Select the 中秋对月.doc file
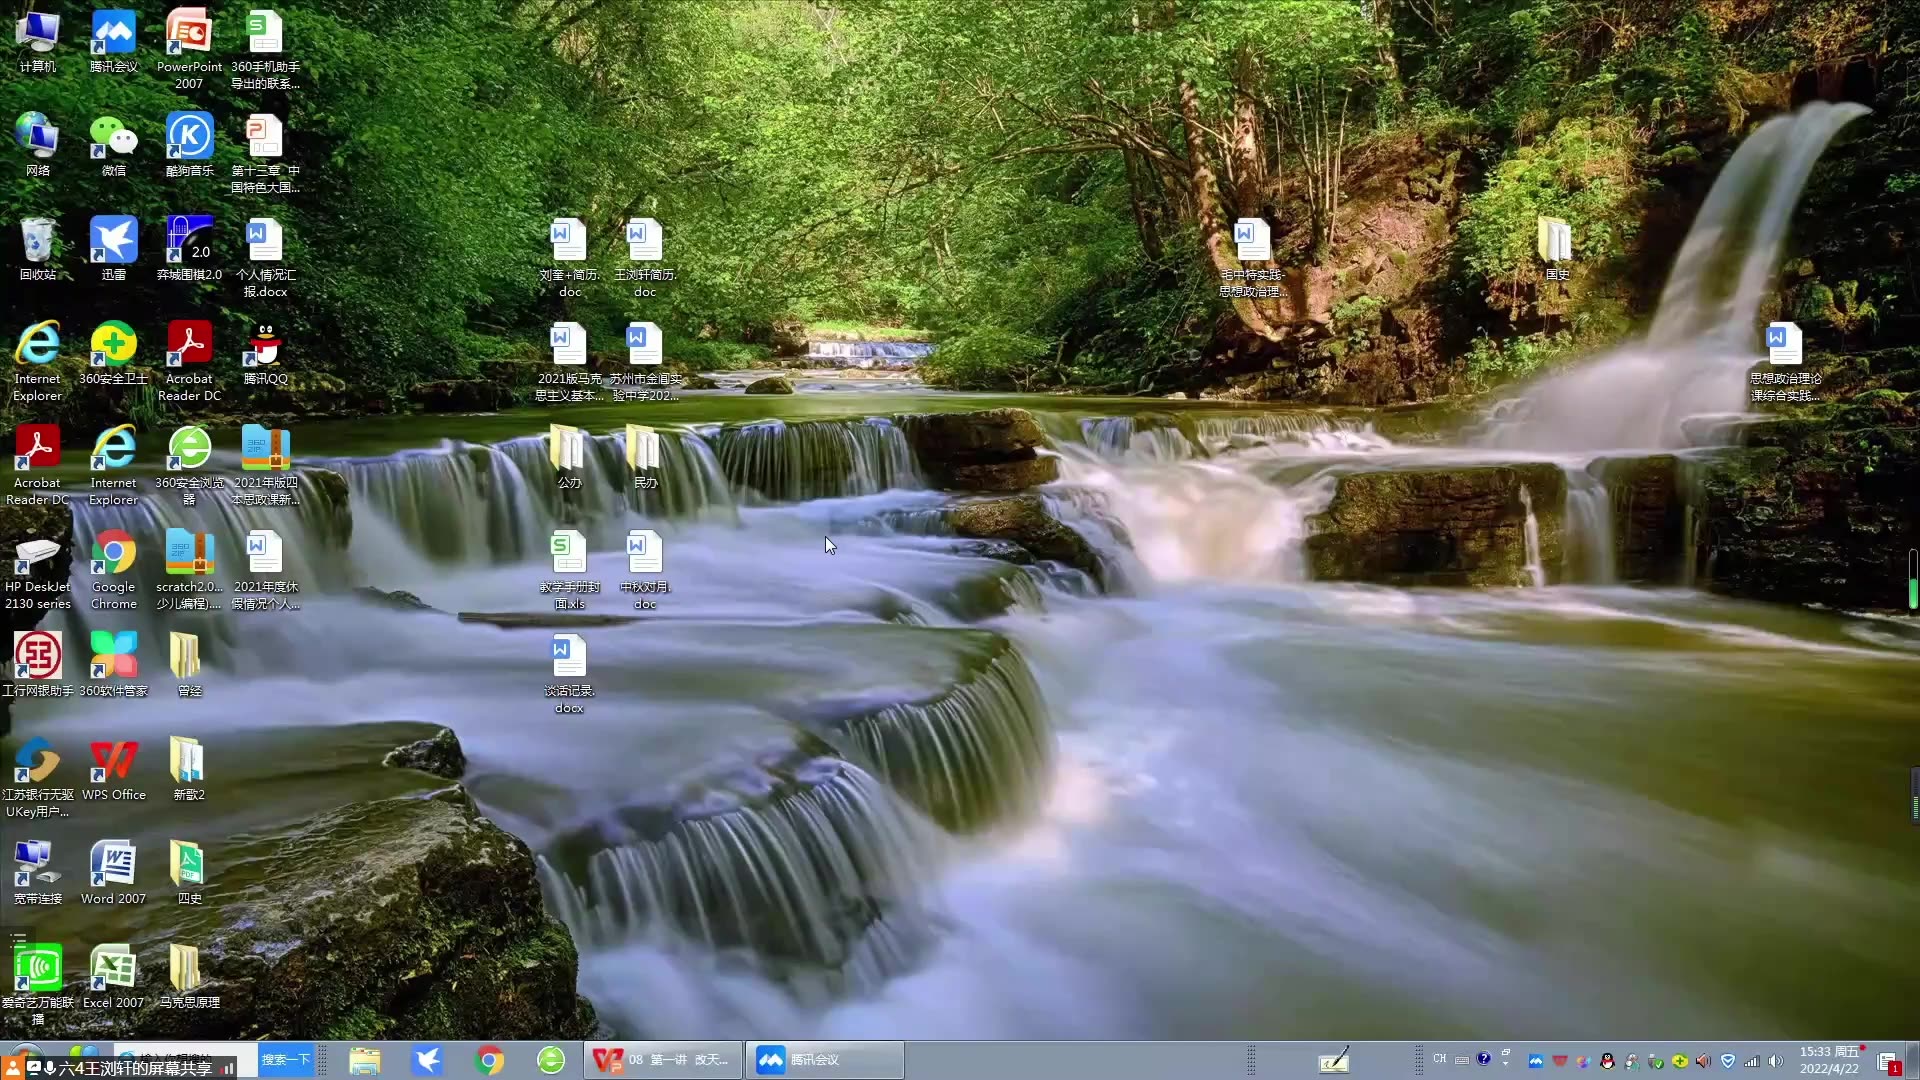 click(x=645, y=570)
